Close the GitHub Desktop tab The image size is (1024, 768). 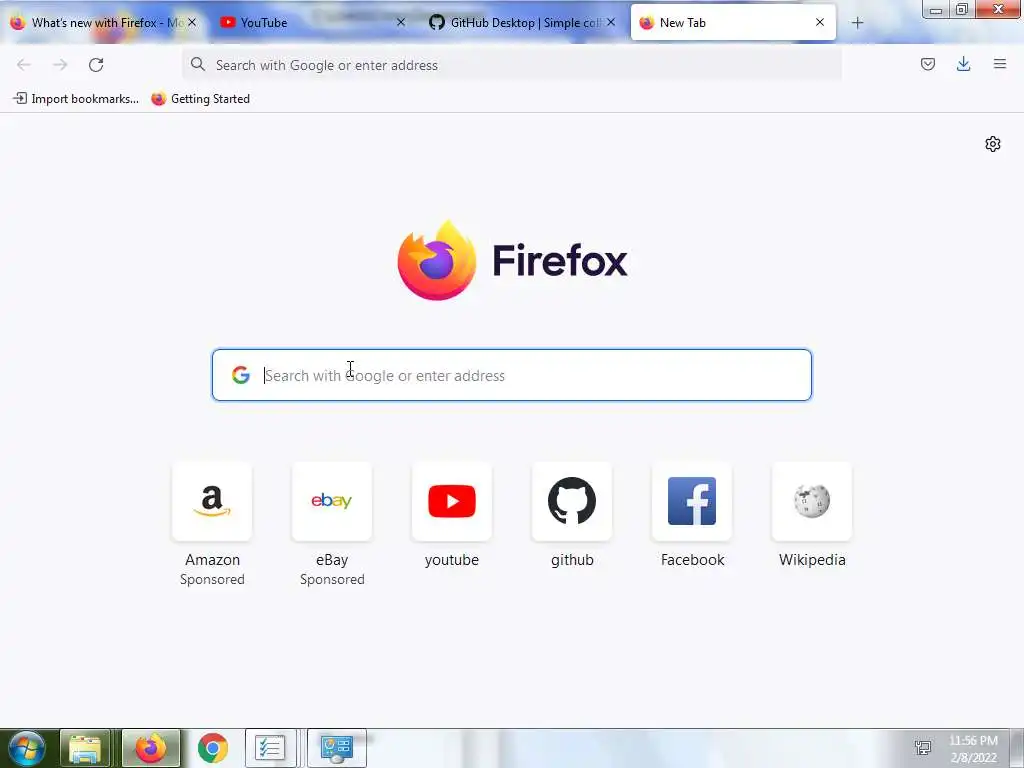point(611,22)
